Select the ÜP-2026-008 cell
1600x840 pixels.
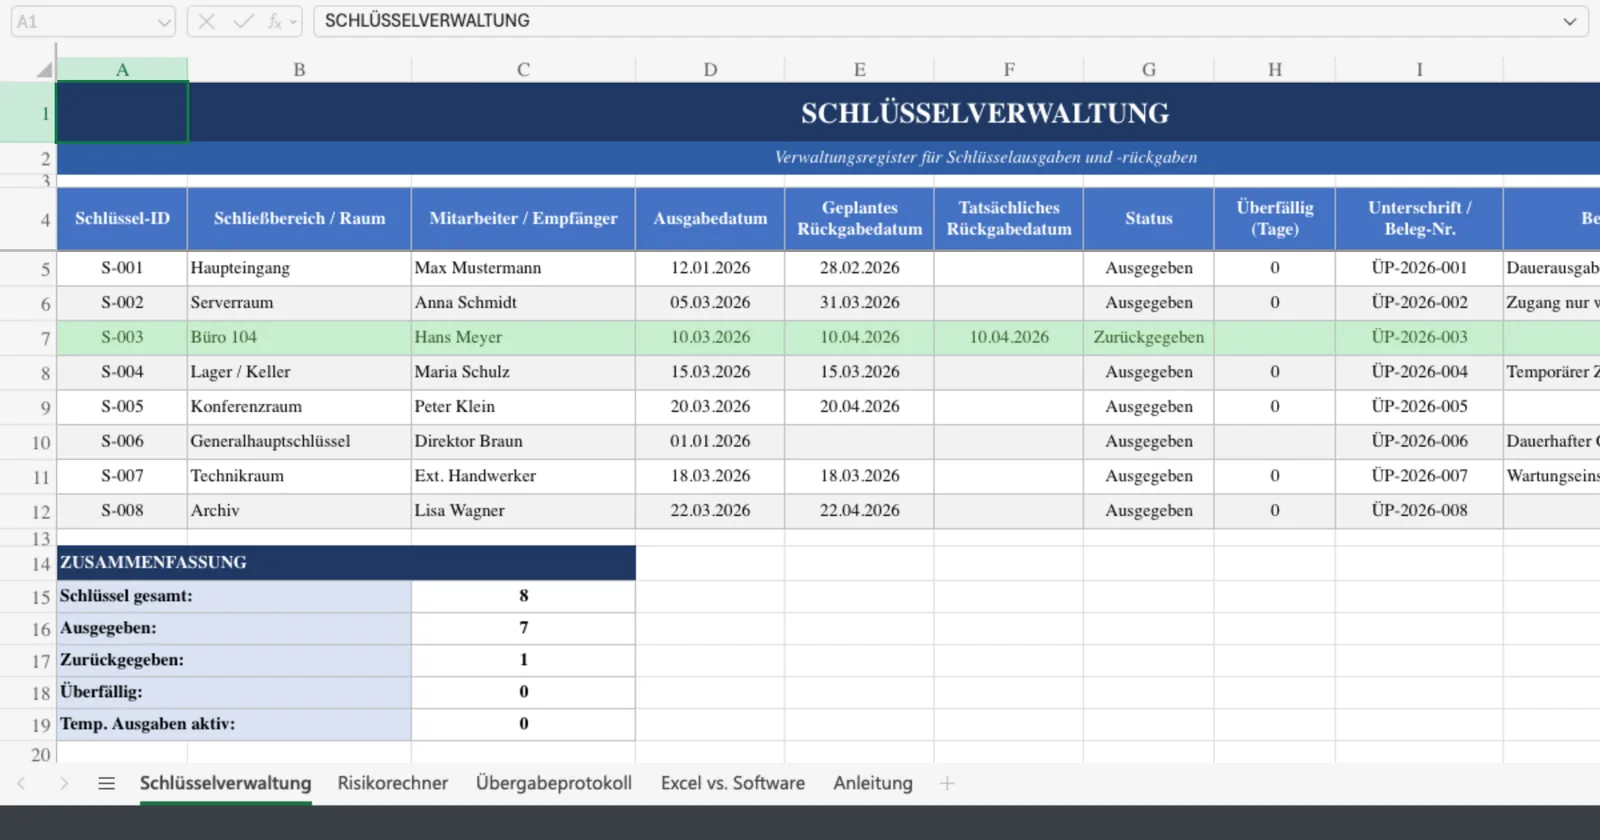[x=1419, y=511]
